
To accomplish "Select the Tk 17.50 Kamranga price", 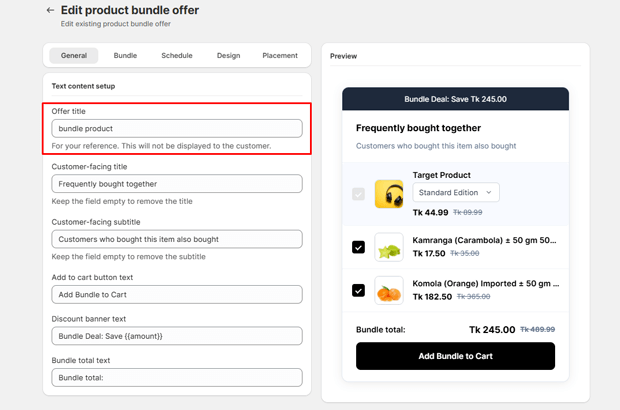I will pos(429,253).
